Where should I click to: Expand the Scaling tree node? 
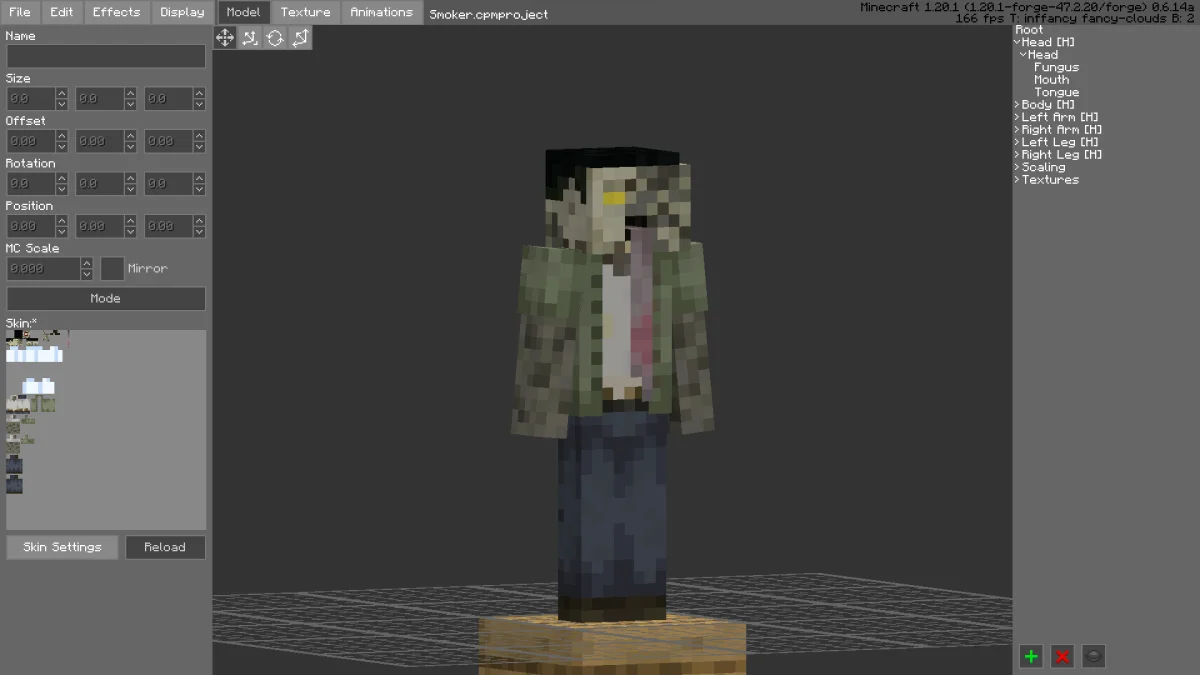pos(1017,167)
